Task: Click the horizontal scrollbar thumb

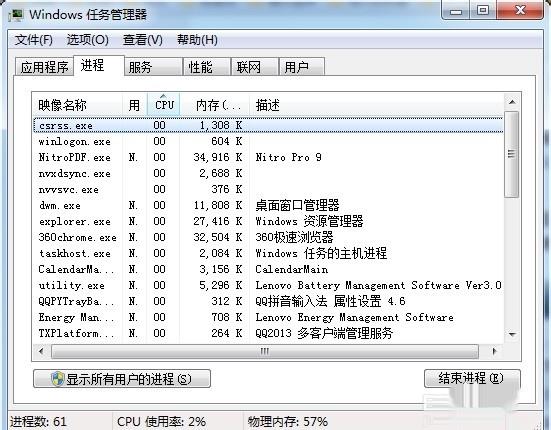Action: click(265, 351)
